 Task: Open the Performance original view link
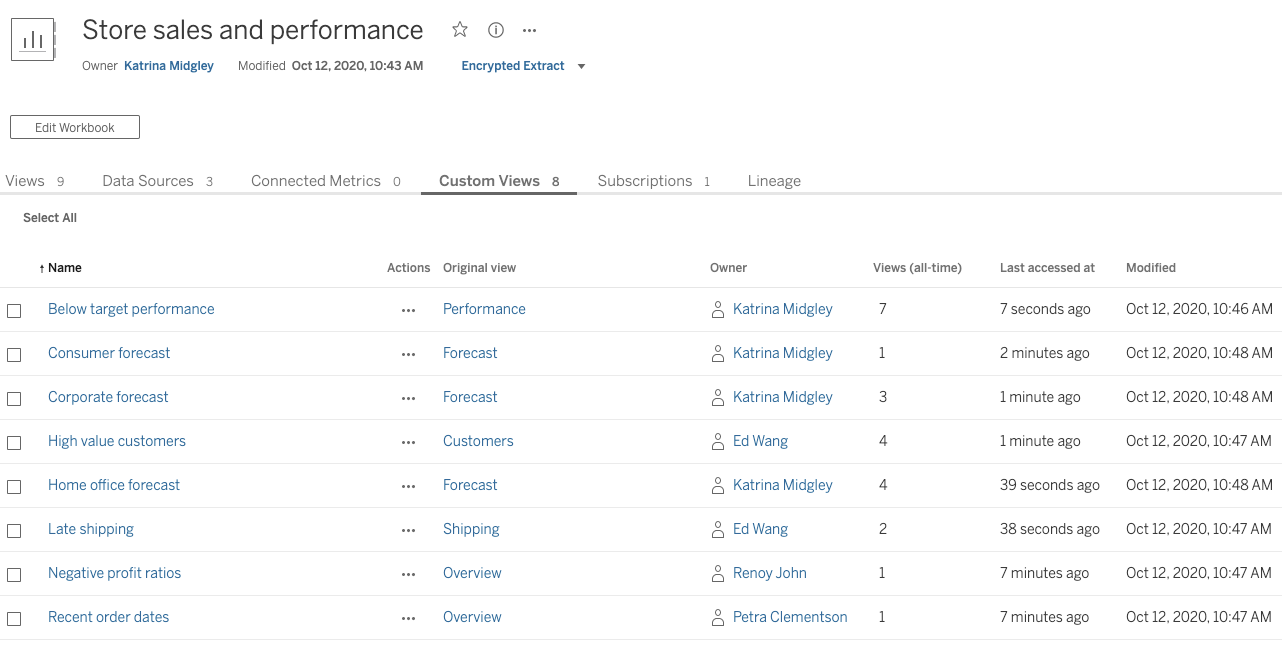tap(484, 309)
